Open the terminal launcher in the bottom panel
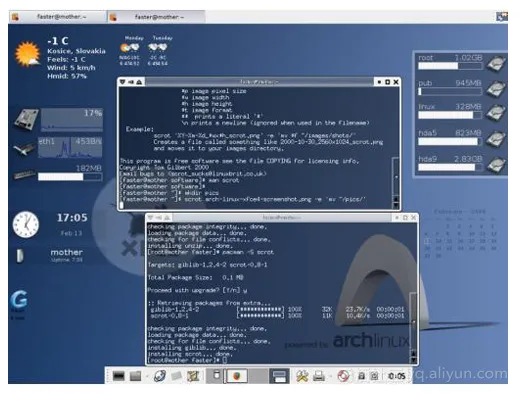This screenshot has width=519, height=394. pyautogui.click(x=118, y=376)
